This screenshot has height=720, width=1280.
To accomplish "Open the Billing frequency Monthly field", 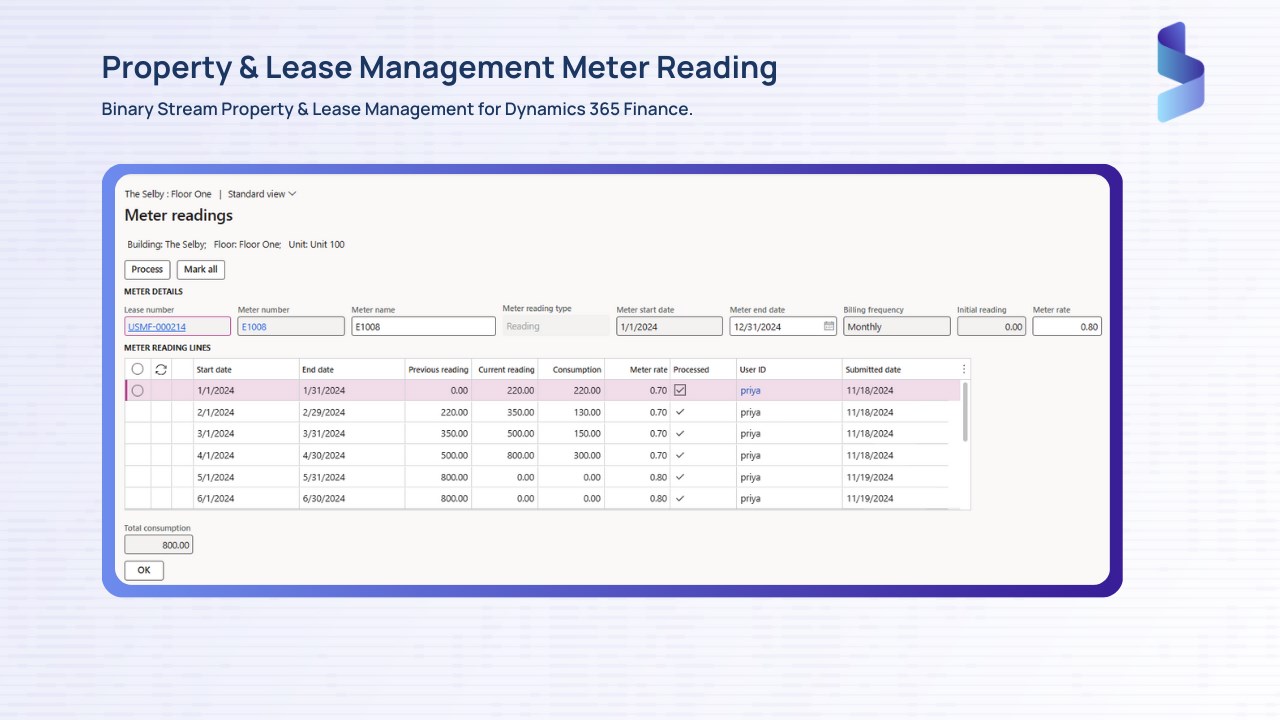I will 897,326.
